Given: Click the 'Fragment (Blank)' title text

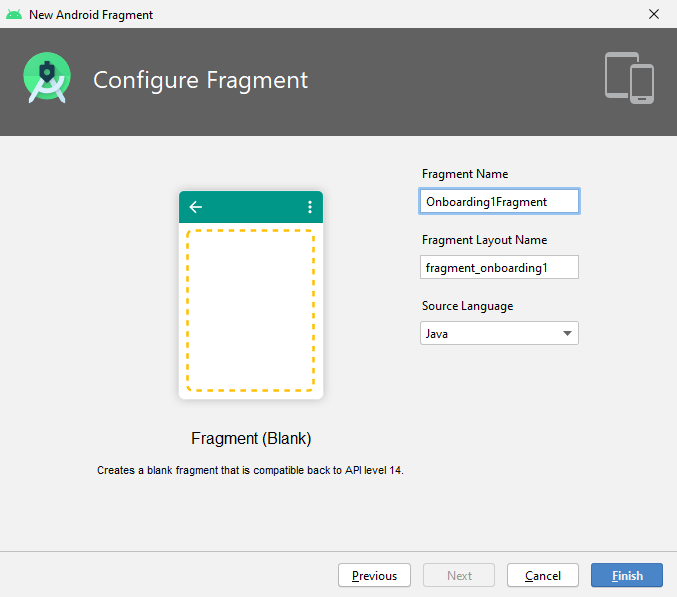Looking at the screenshot, I should pyautogui.click(x=251, y=439).
